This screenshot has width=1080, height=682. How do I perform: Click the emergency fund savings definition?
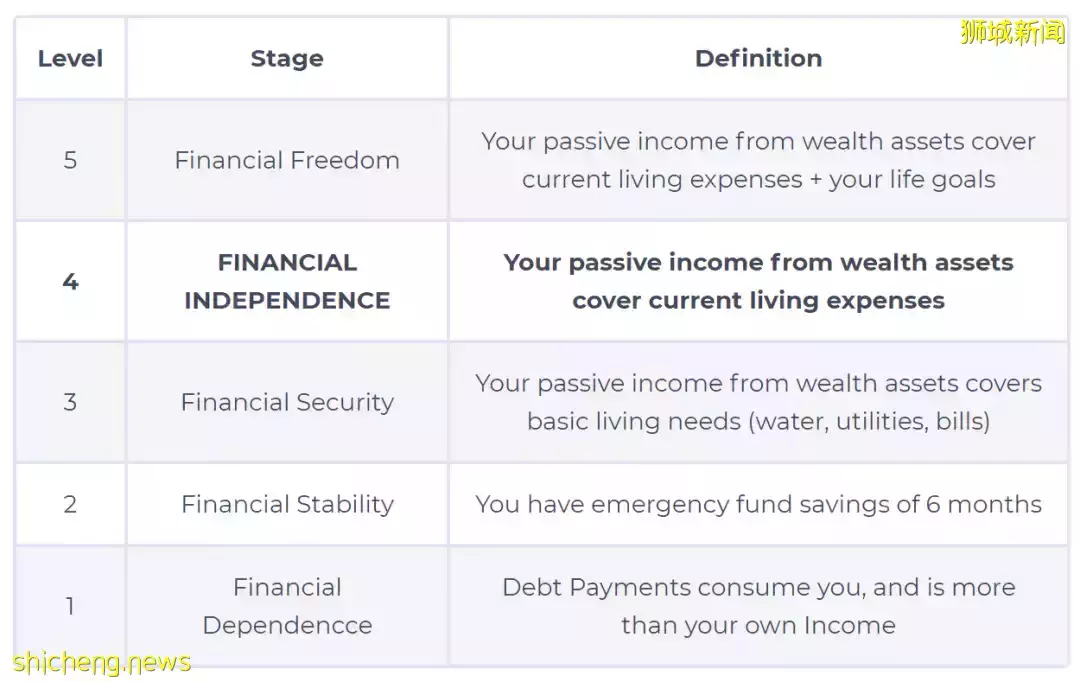[758, 504]
